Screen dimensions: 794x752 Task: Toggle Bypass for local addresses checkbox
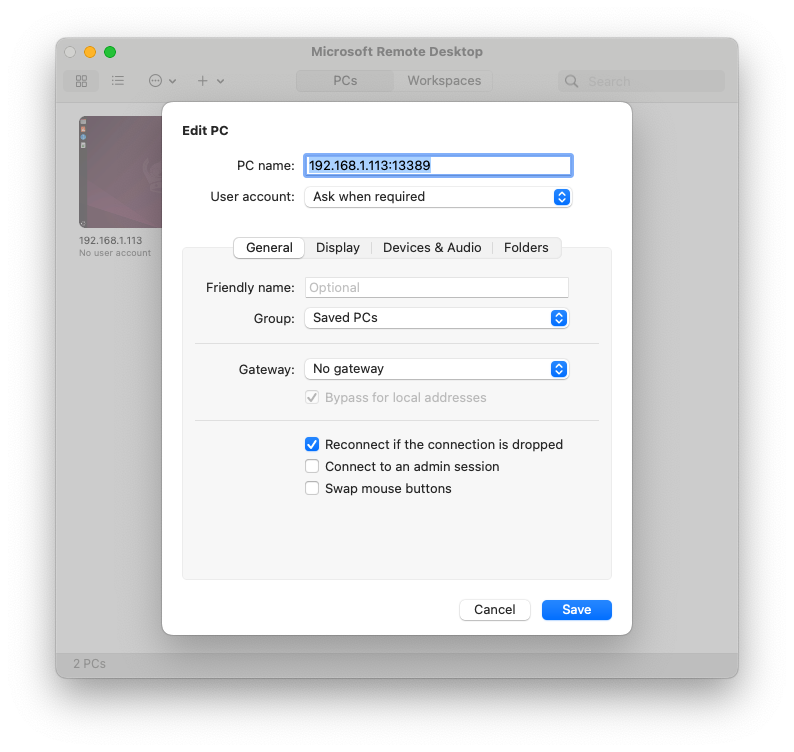[x=312, y=398]
